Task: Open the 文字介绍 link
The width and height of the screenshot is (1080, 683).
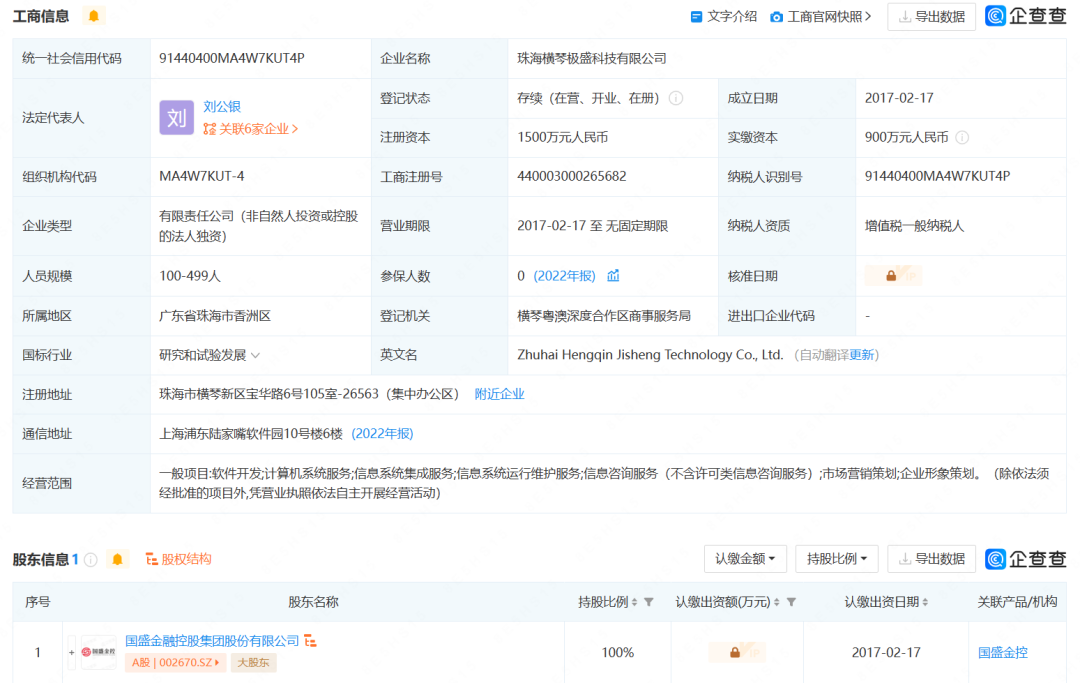Action: coord(723,17)
